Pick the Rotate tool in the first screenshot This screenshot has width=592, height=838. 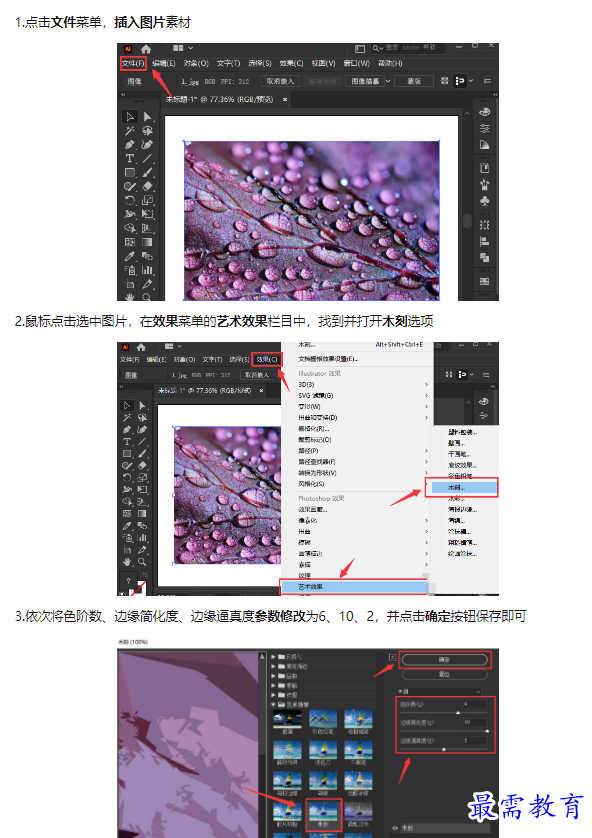click(130, 200)
